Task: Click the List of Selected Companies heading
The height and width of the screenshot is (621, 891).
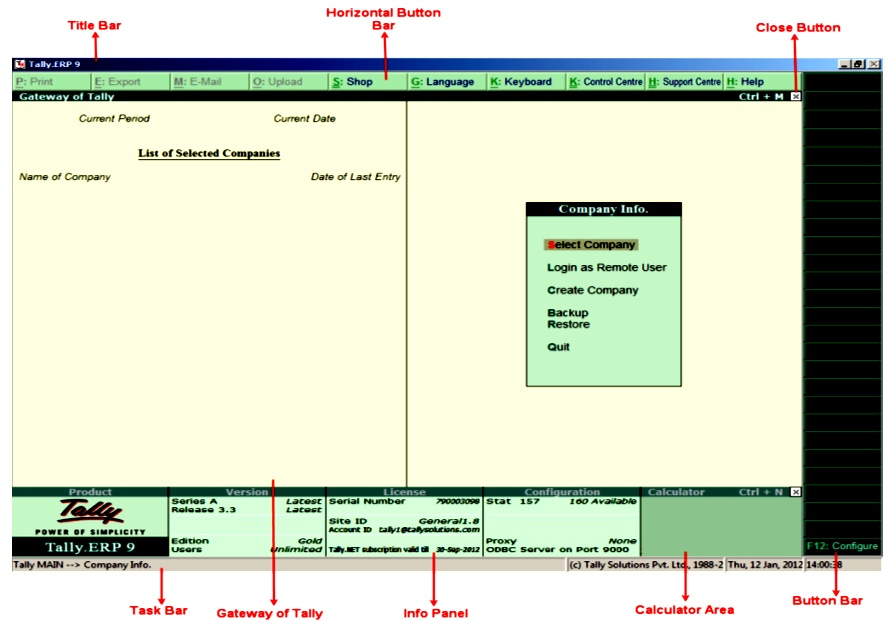Action: (209, 153)
